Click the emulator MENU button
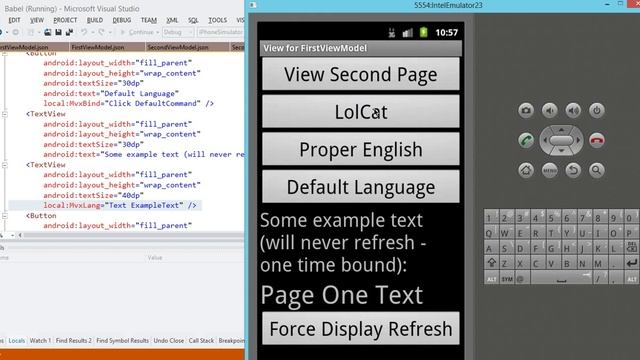Viewport: 640px width, 360px height. pos(549,170)
